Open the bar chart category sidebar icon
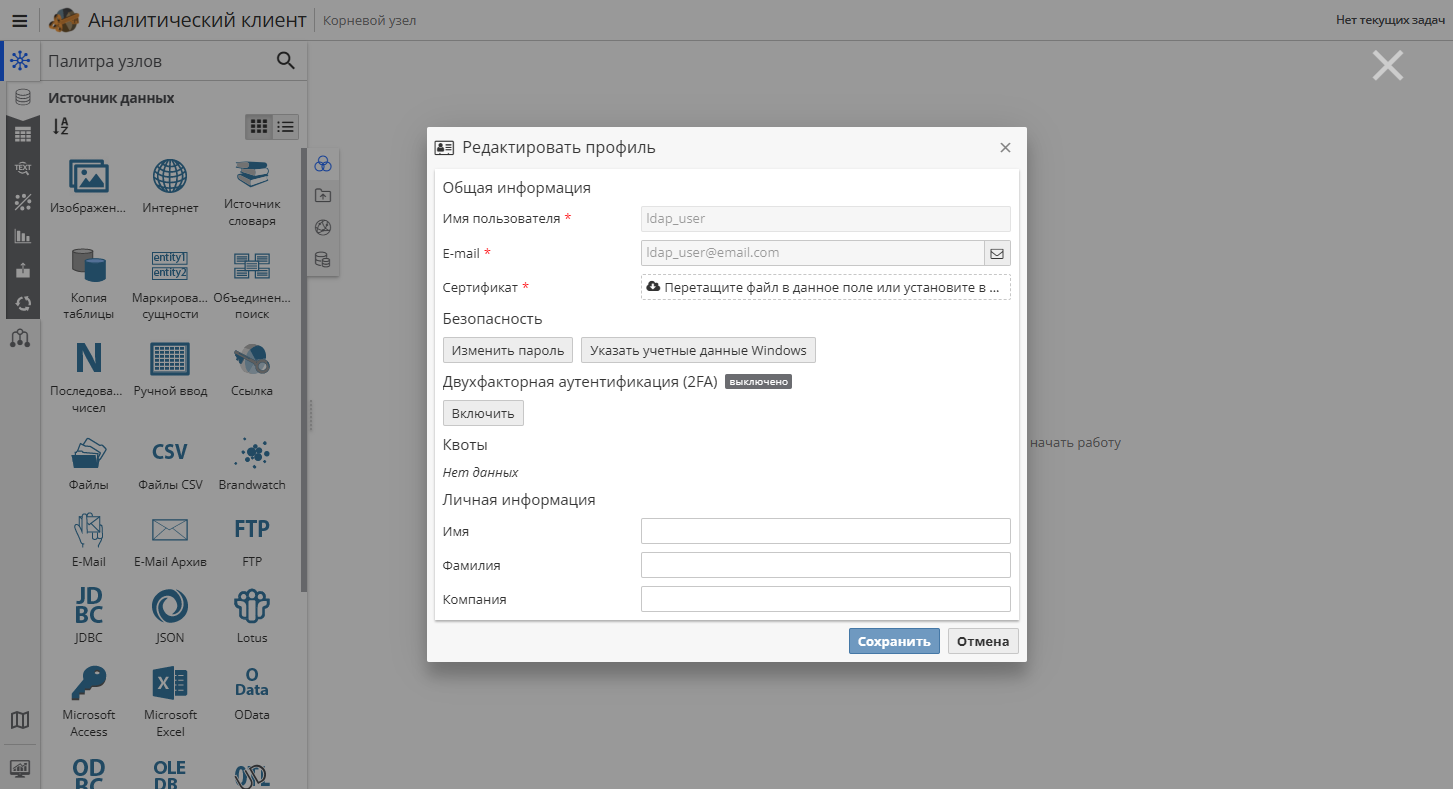 22,236
